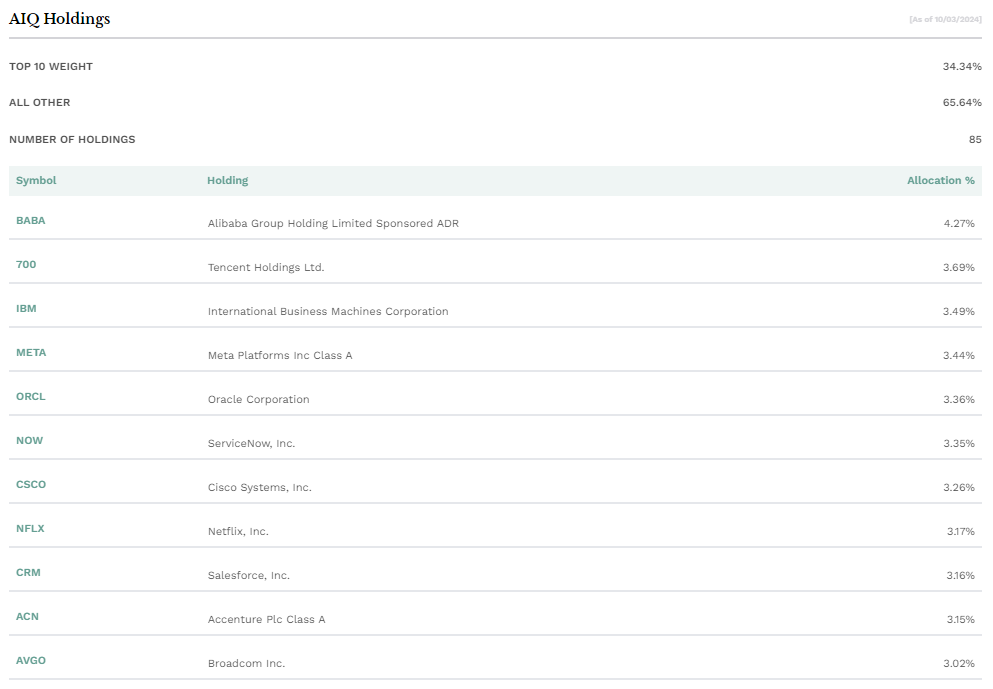Click the 3.26% allocation for Cisco
The height and width of the screenshot is (689, 993).
[959, 488]
